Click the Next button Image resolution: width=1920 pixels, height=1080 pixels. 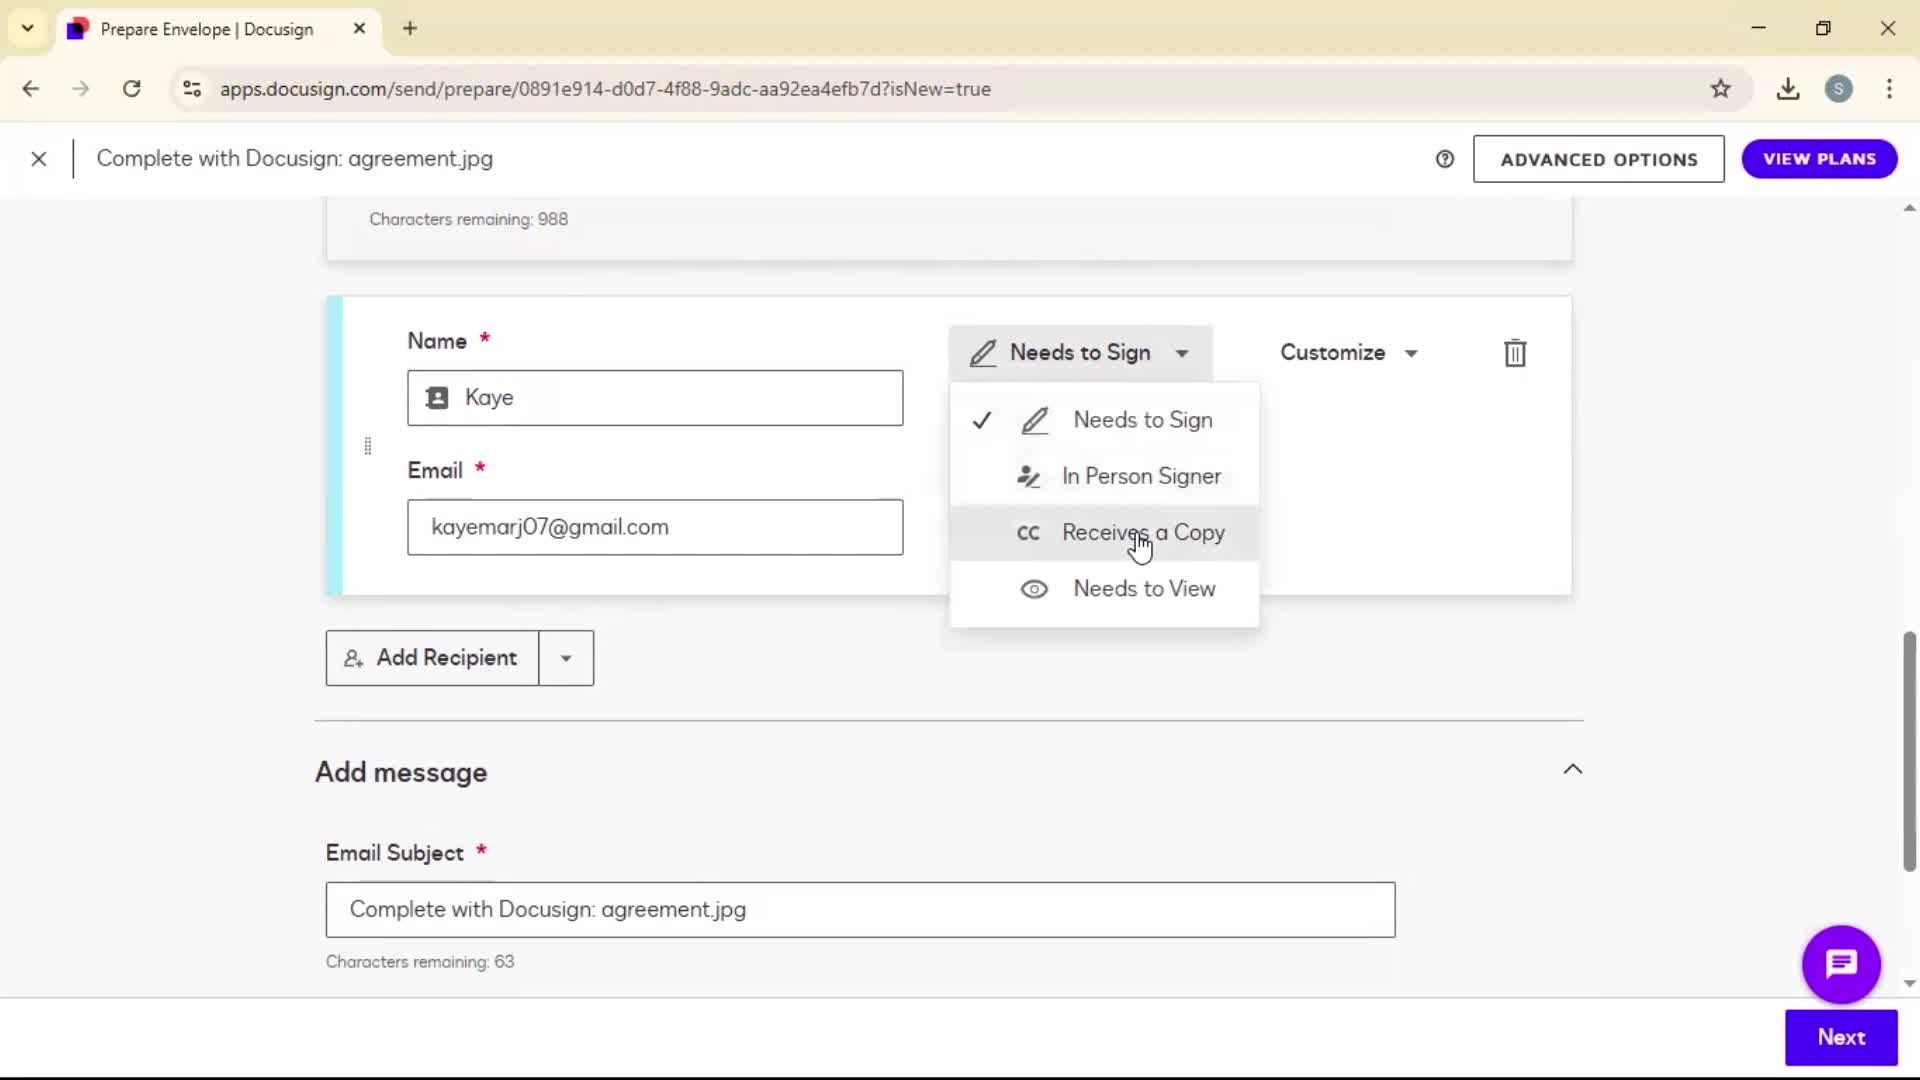pos(1841,1037)
